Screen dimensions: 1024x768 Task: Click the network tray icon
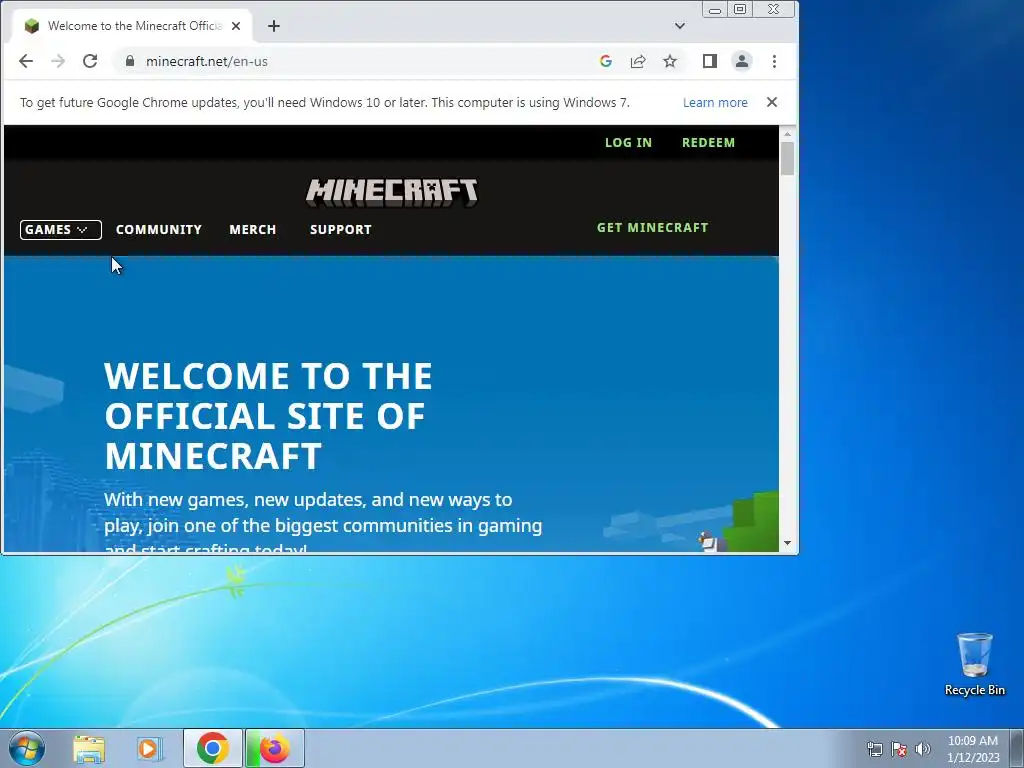pos(874,749)
